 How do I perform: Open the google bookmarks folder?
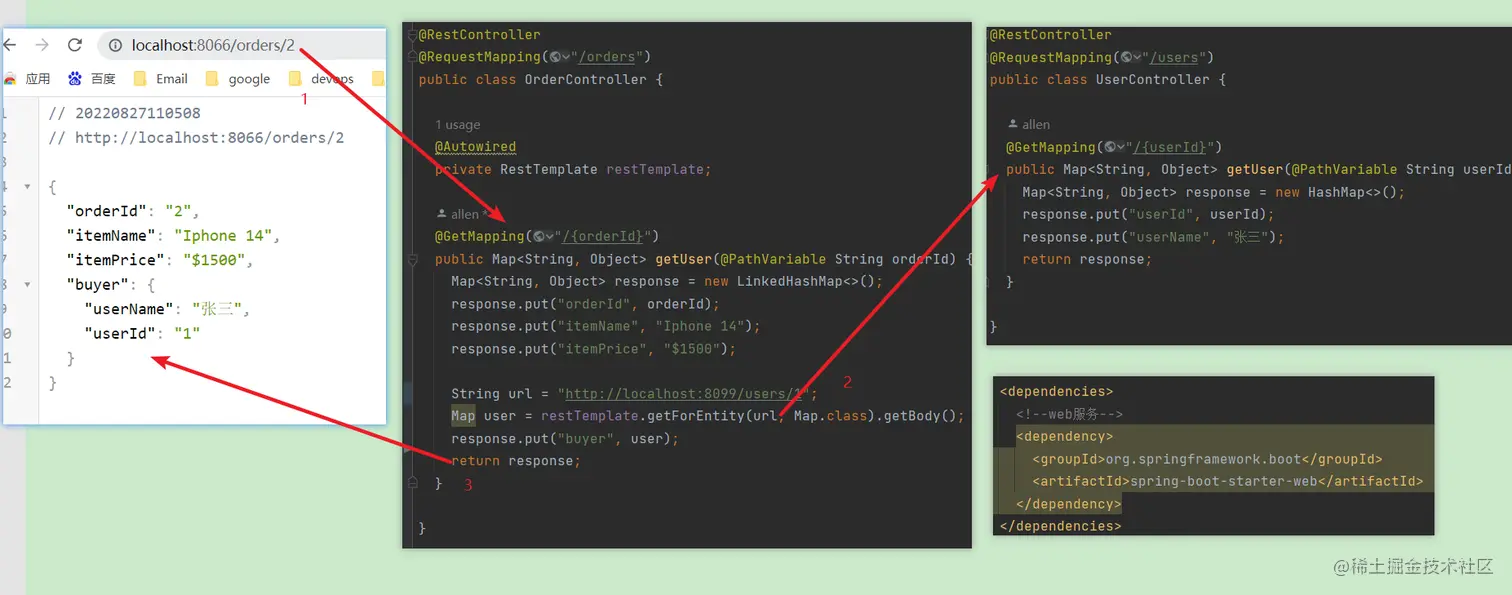pyautogui.click(x=237, y=79)
